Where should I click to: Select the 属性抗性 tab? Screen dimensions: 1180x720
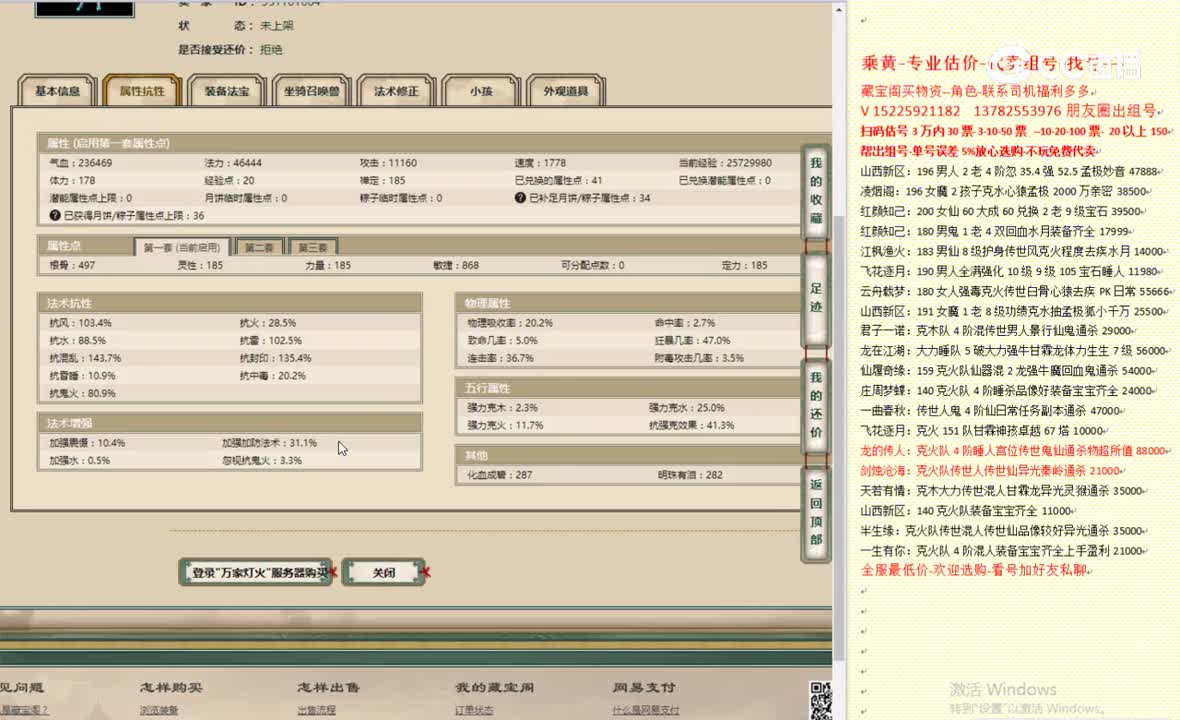(141, 91)
